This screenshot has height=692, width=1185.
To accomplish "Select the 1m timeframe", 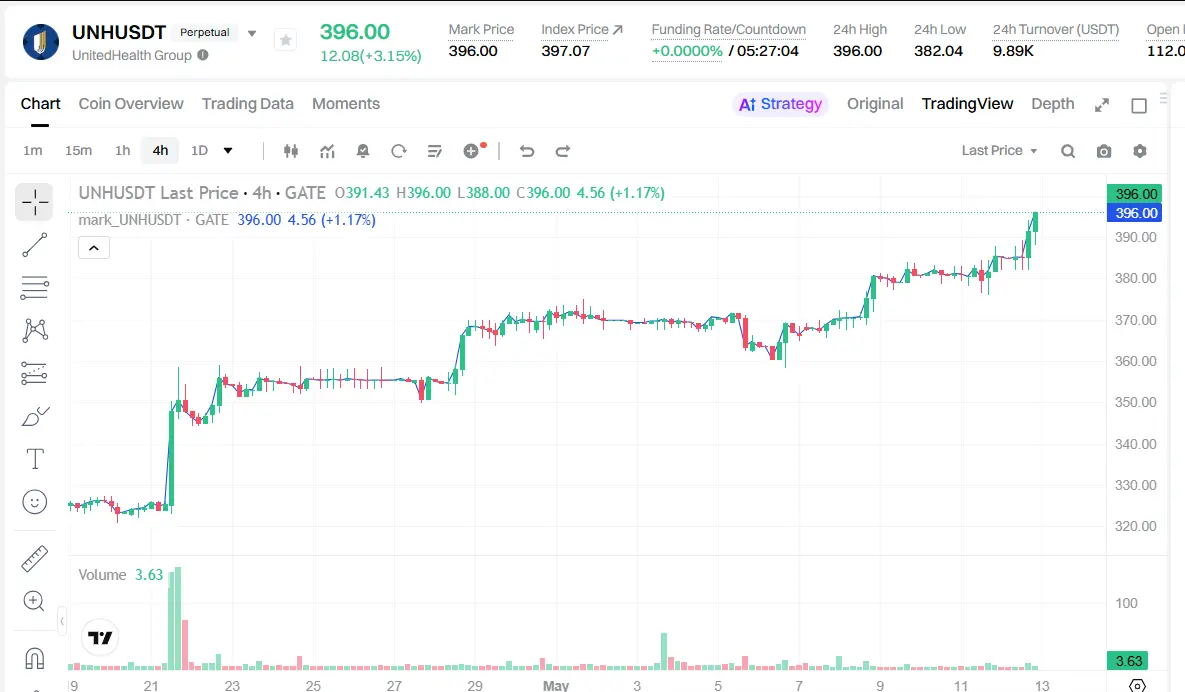I will click(32, 150).
